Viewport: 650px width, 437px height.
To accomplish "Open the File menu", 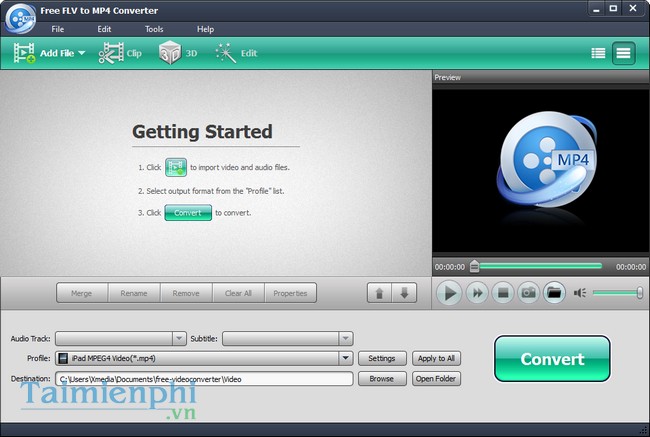I will pyautogui.click(x=58, y=29).
